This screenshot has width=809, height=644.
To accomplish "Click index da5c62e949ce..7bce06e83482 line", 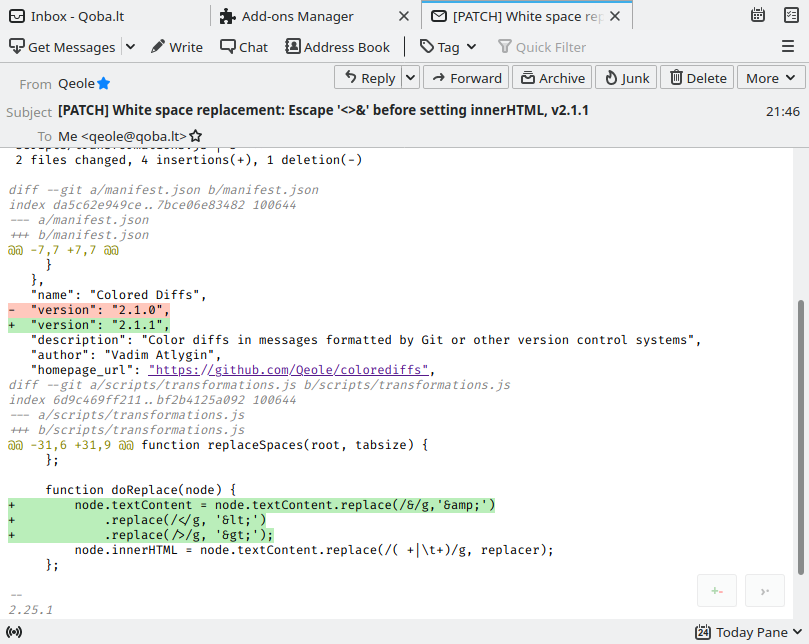I will 152,205.
